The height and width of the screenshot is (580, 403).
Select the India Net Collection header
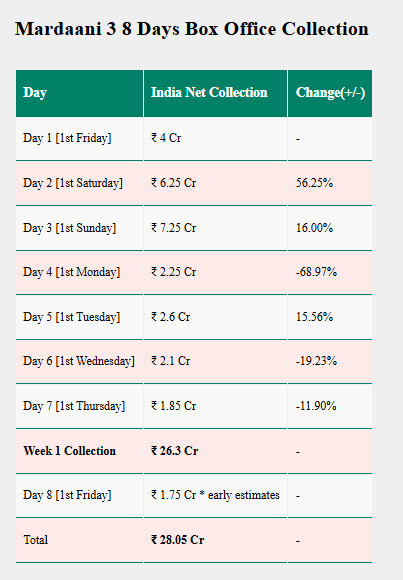[x=215, y=93]
